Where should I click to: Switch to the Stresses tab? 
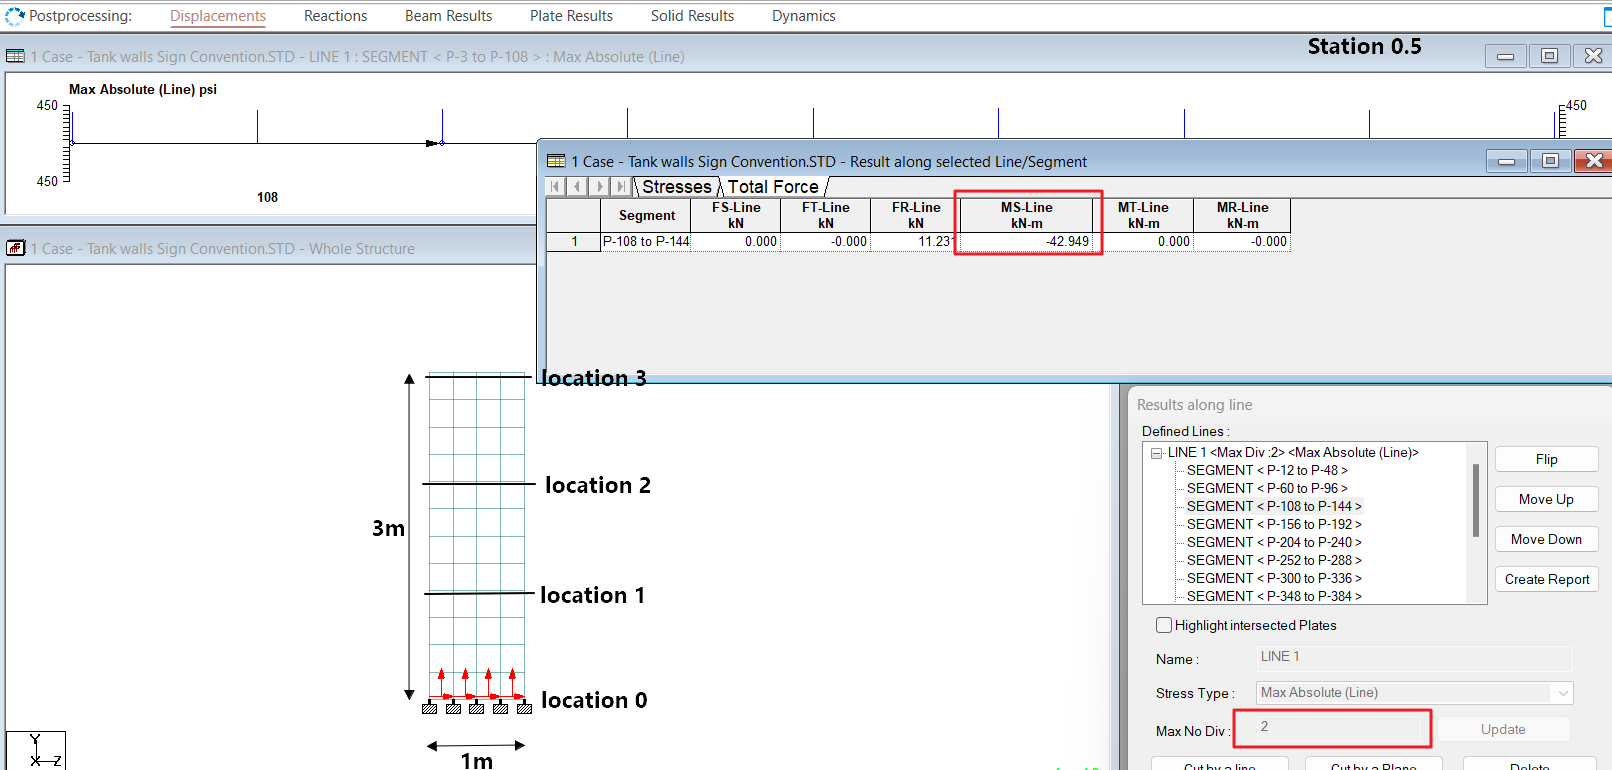pos(676,187)
